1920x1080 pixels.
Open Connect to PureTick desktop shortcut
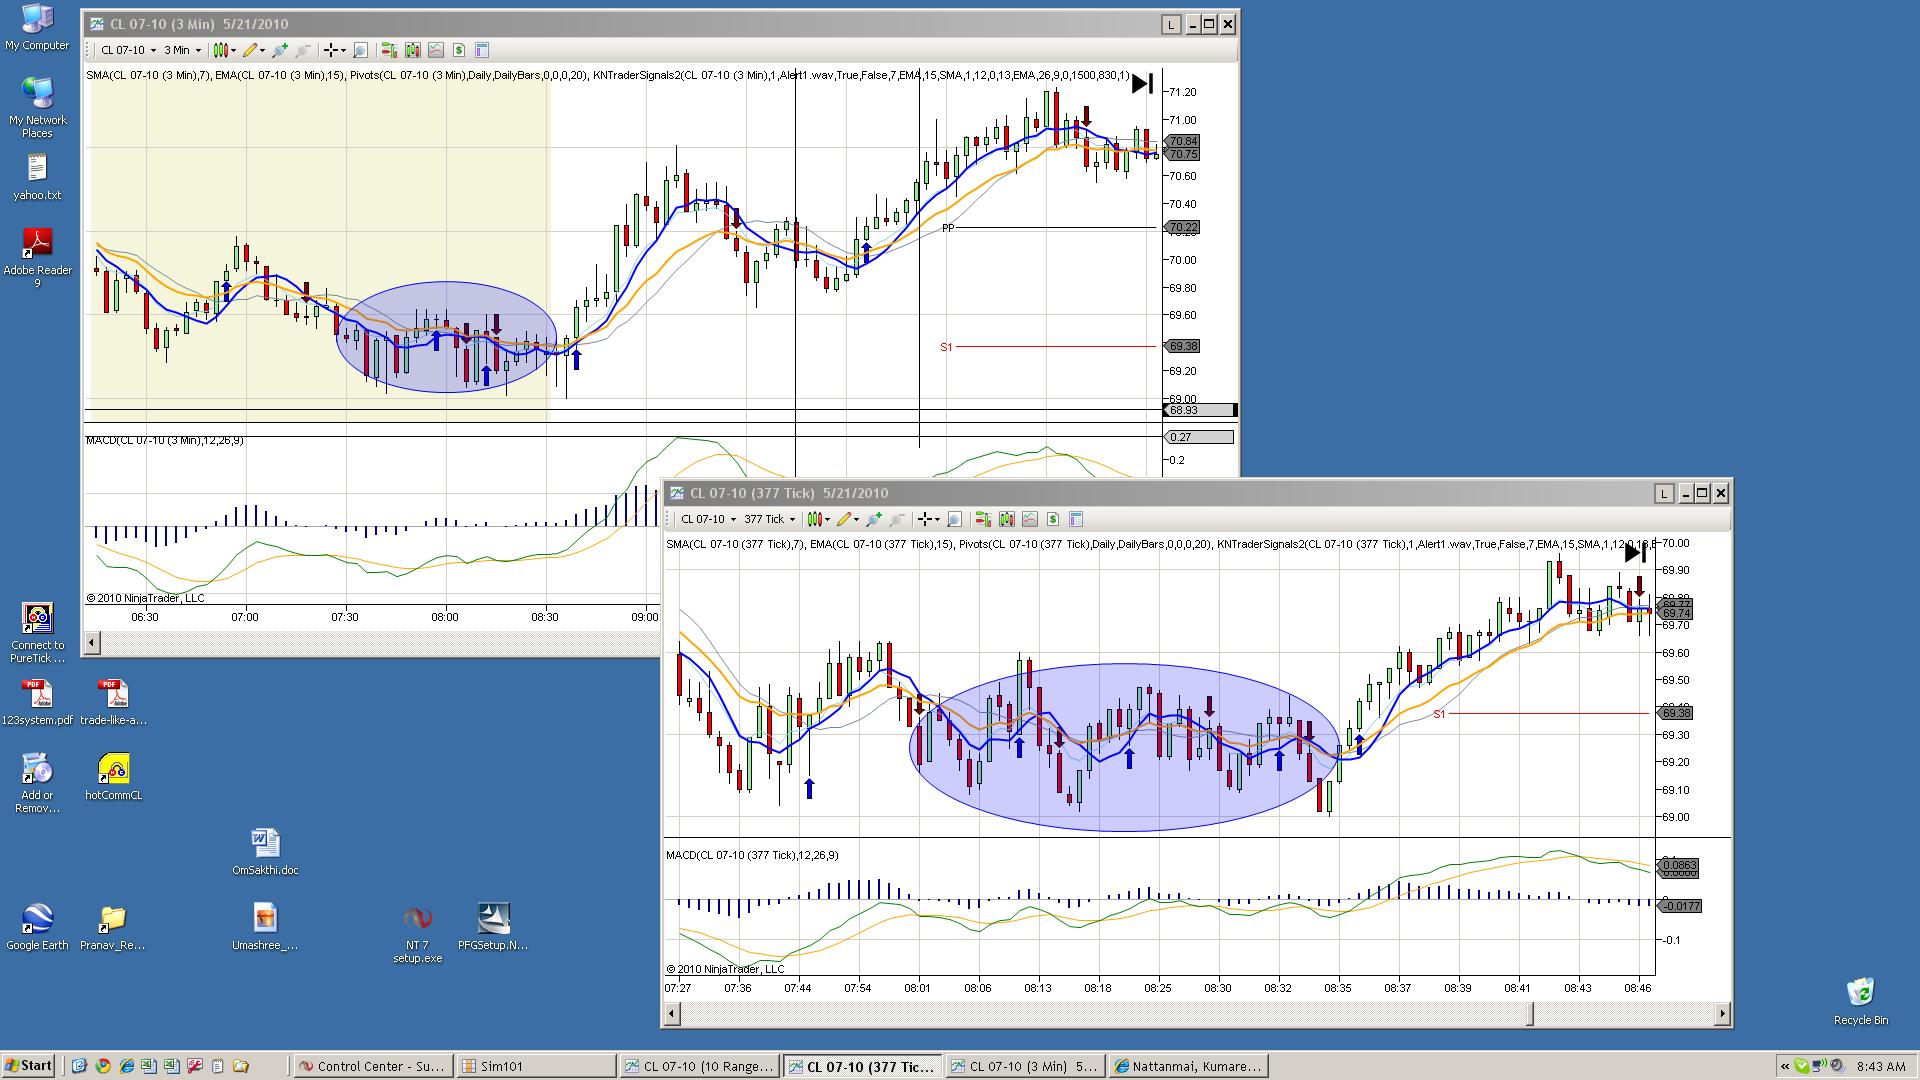click(x=37, y=633)
